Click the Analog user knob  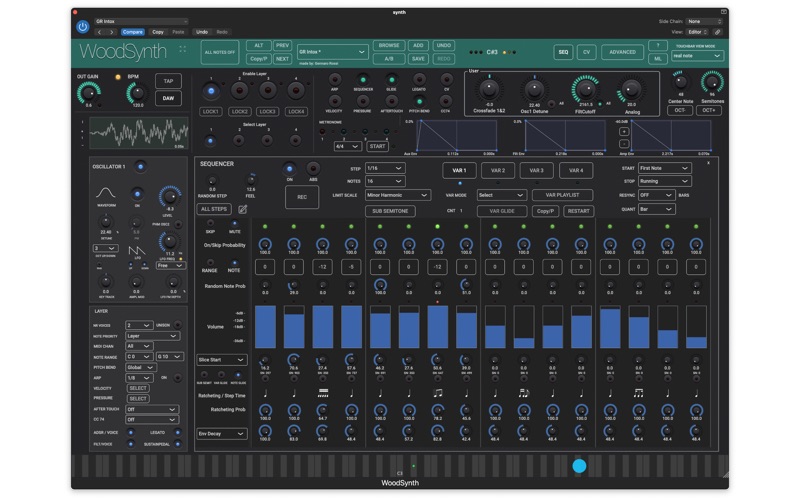(632, 89)
